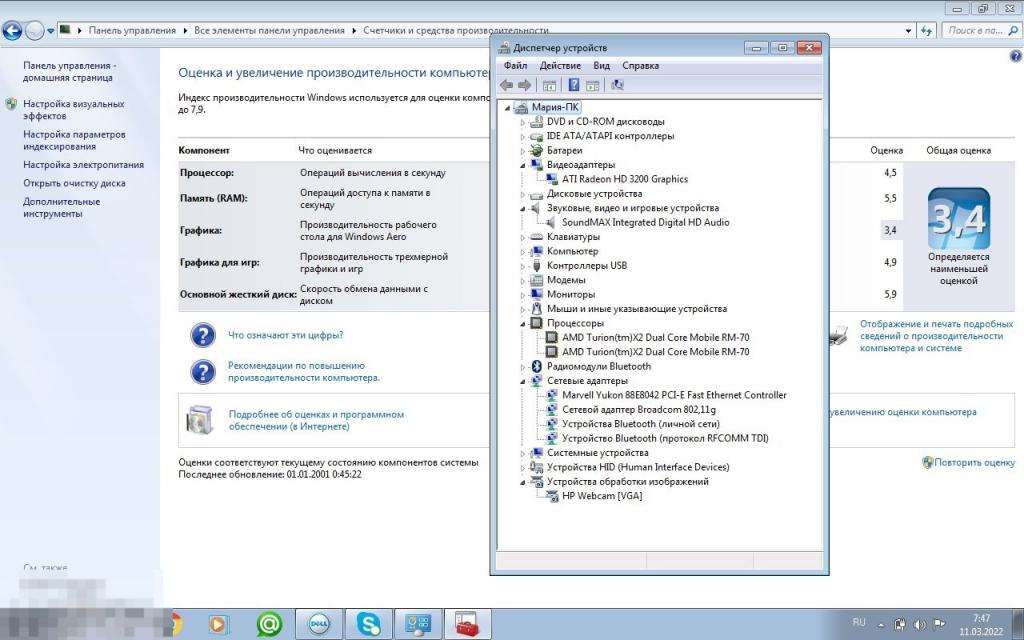Click the network icon in system tray
The height and width of the screenshot is (640, 1024).
(900, 624)
